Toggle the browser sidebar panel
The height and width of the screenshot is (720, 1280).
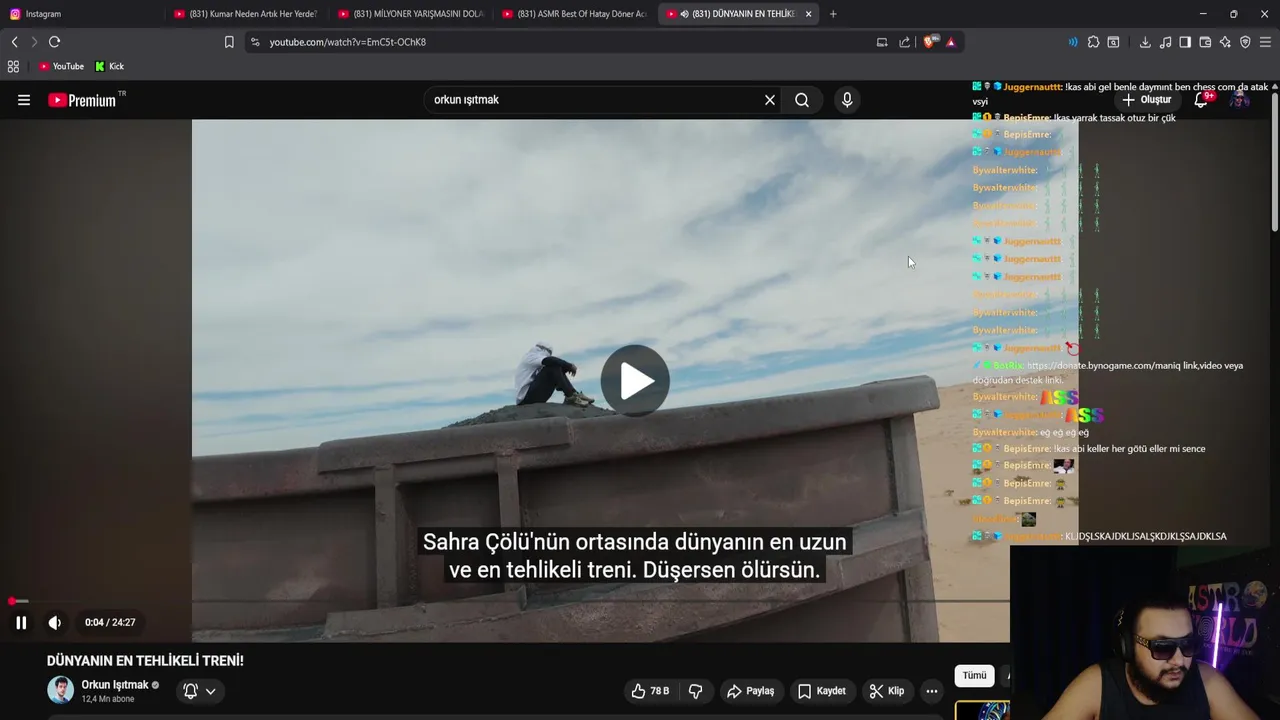(x=1185, y=42)
